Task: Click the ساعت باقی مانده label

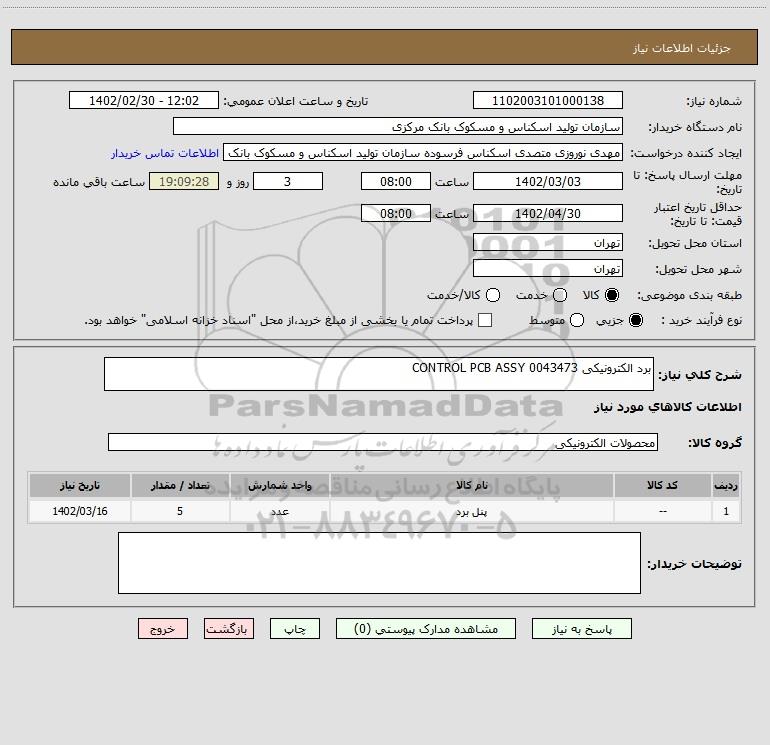Action: tap(99, 182)
